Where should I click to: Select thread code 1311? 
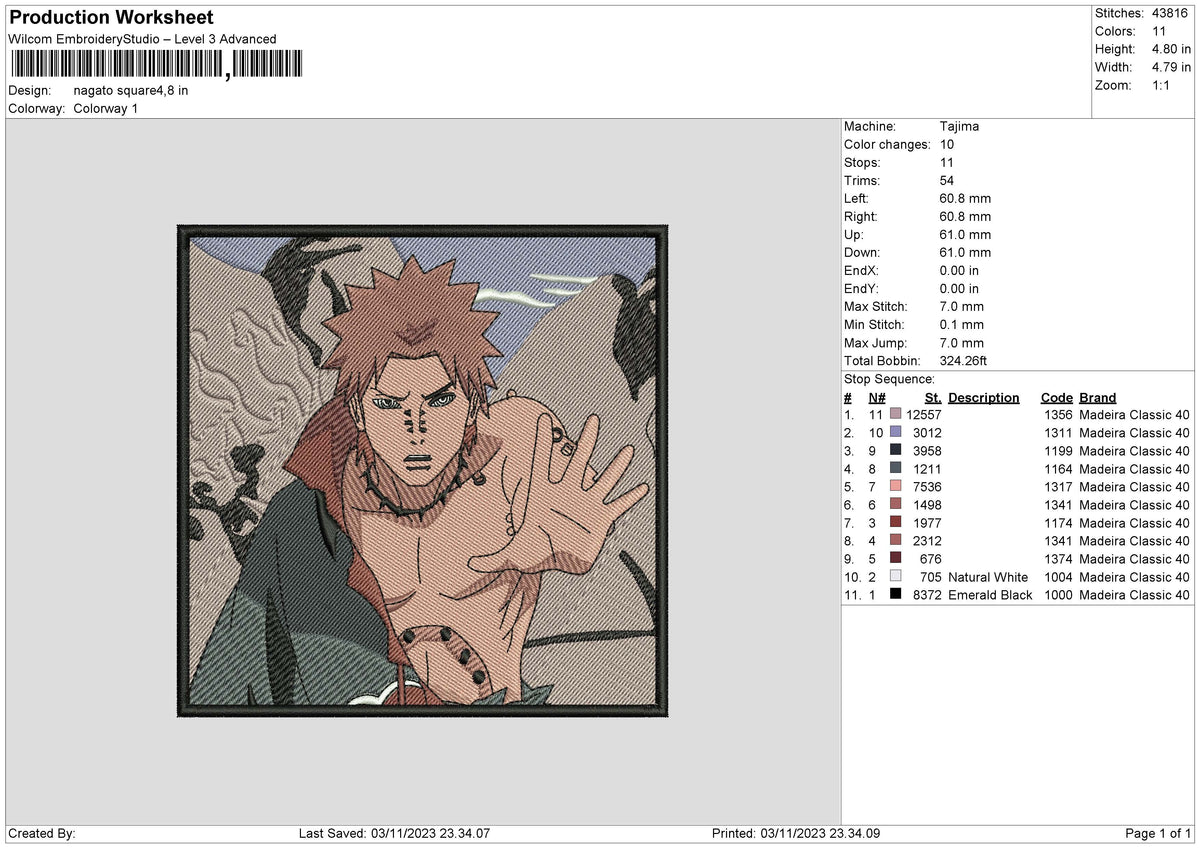(1058, 433)
